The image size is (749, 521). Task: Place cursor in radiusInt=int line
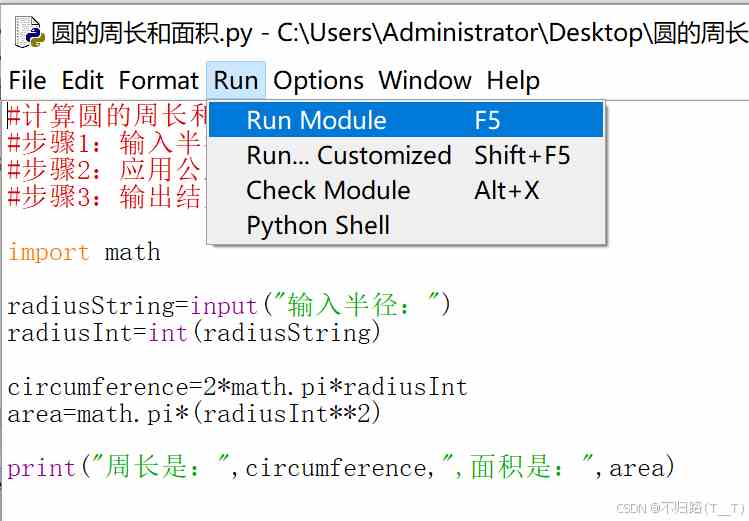pos(194,332)
